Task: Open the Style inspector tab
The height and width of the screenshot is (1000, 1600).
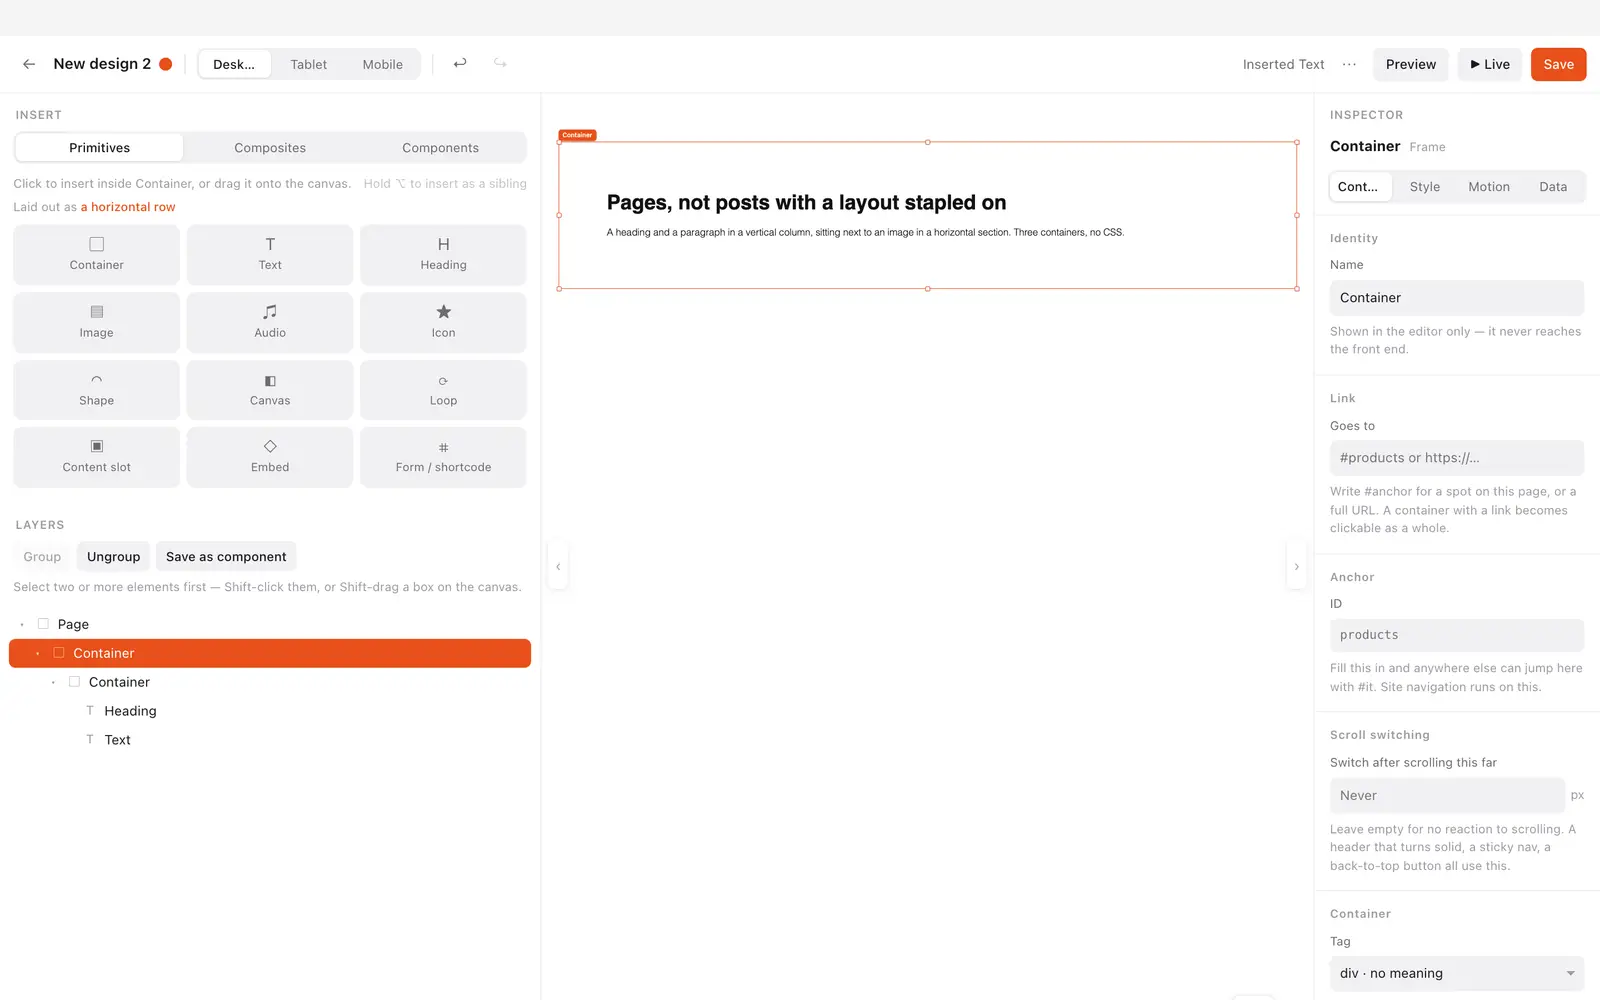Action: pyautogui.click(x=1425, y=186)
